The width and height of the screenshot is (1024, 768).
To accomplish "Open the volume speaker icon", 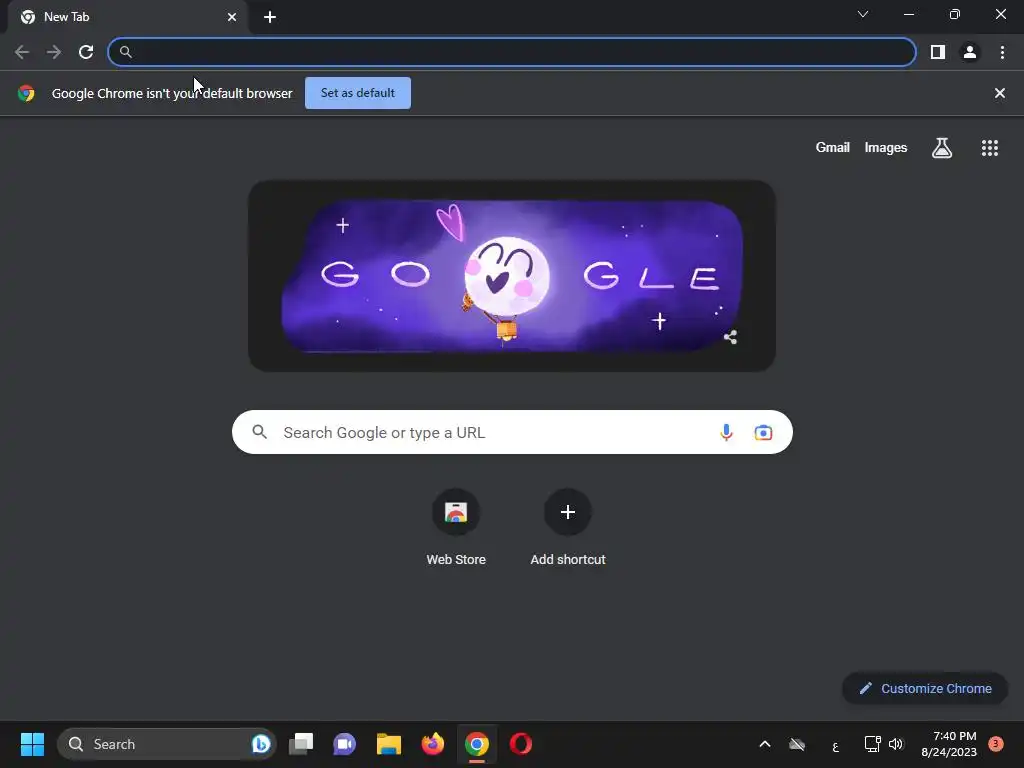I will [x=896, y=744].
